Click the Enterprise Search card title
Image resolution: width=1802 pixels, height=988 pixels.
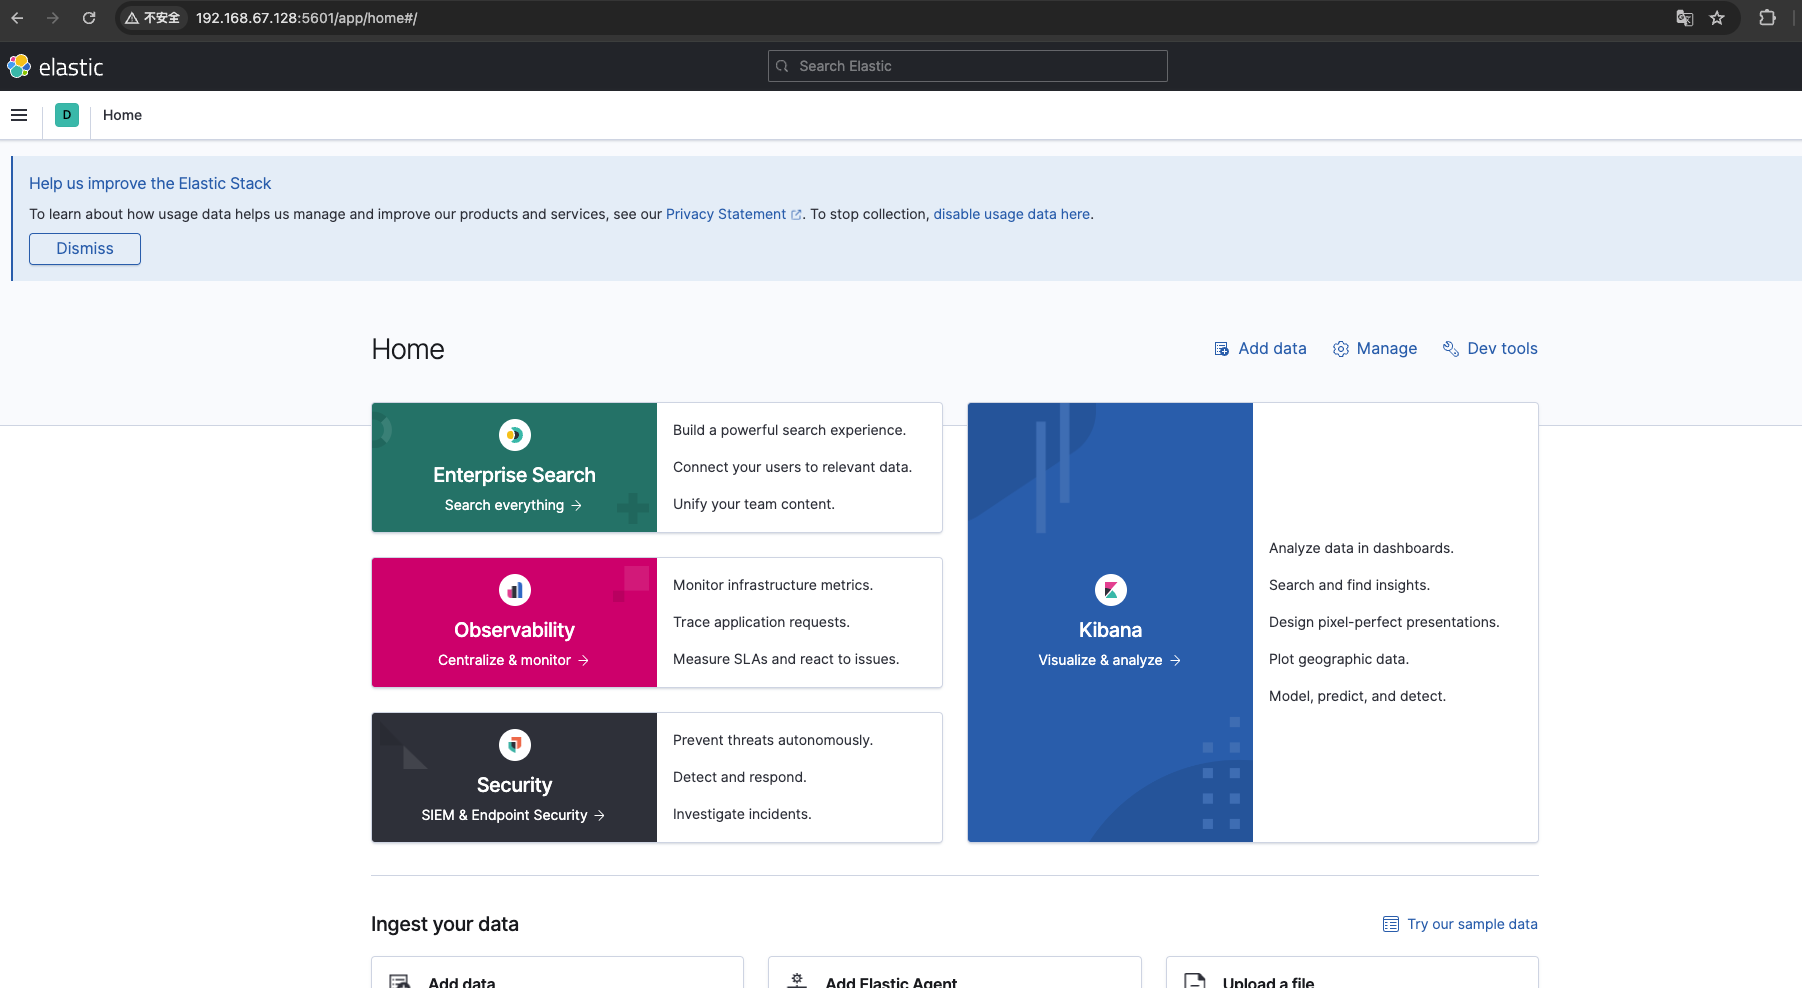click(x=514, y=475)
